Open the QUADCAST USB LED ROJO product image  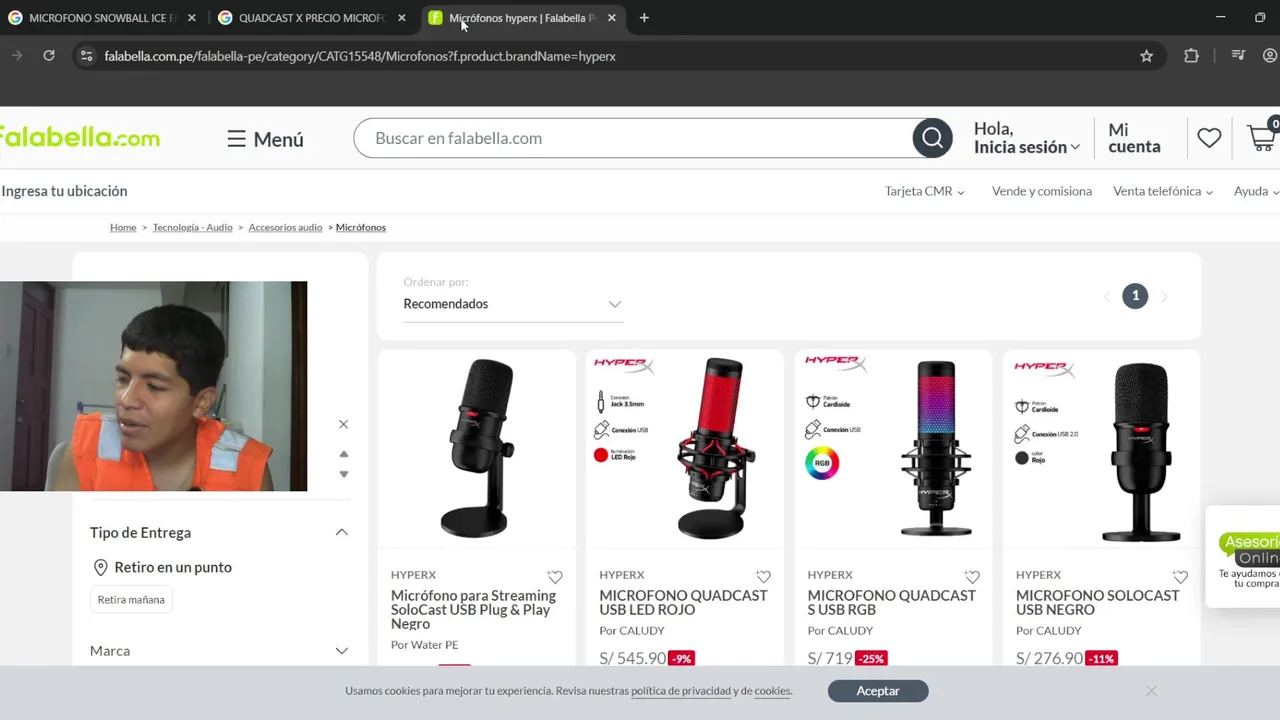tap(685, 448)
